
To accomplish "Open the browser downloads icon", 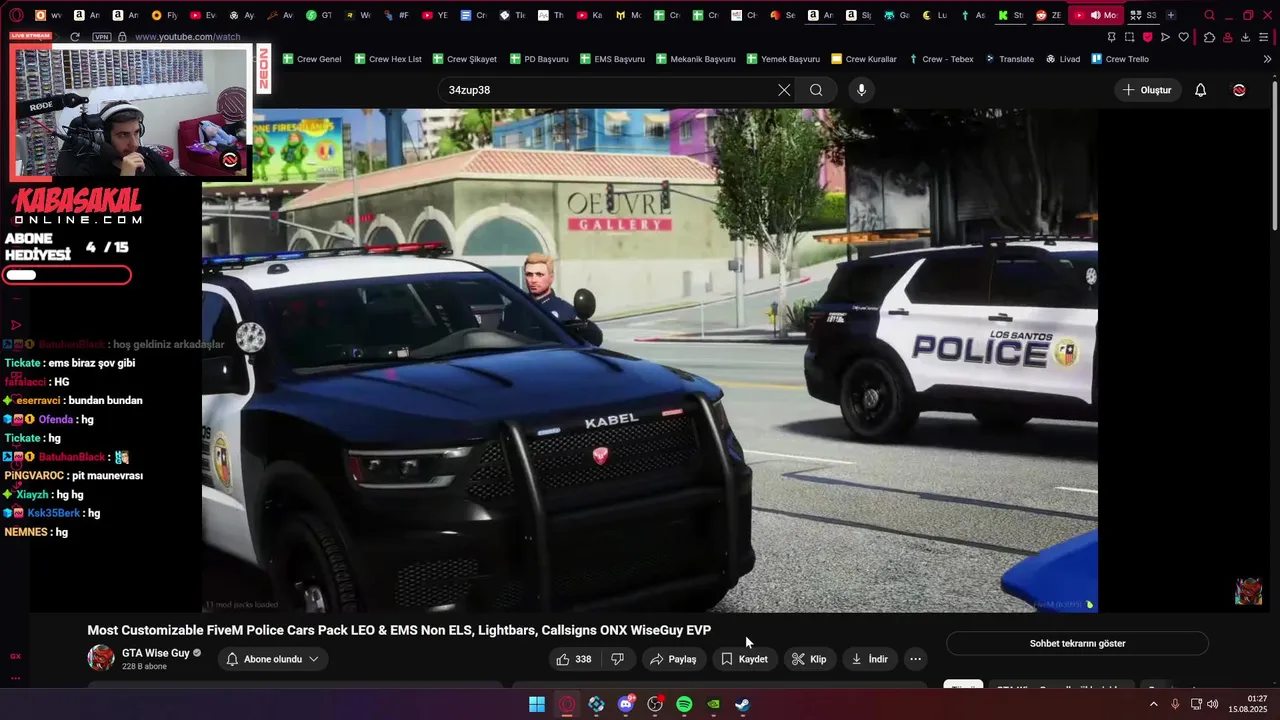I will click(1245, 37).
